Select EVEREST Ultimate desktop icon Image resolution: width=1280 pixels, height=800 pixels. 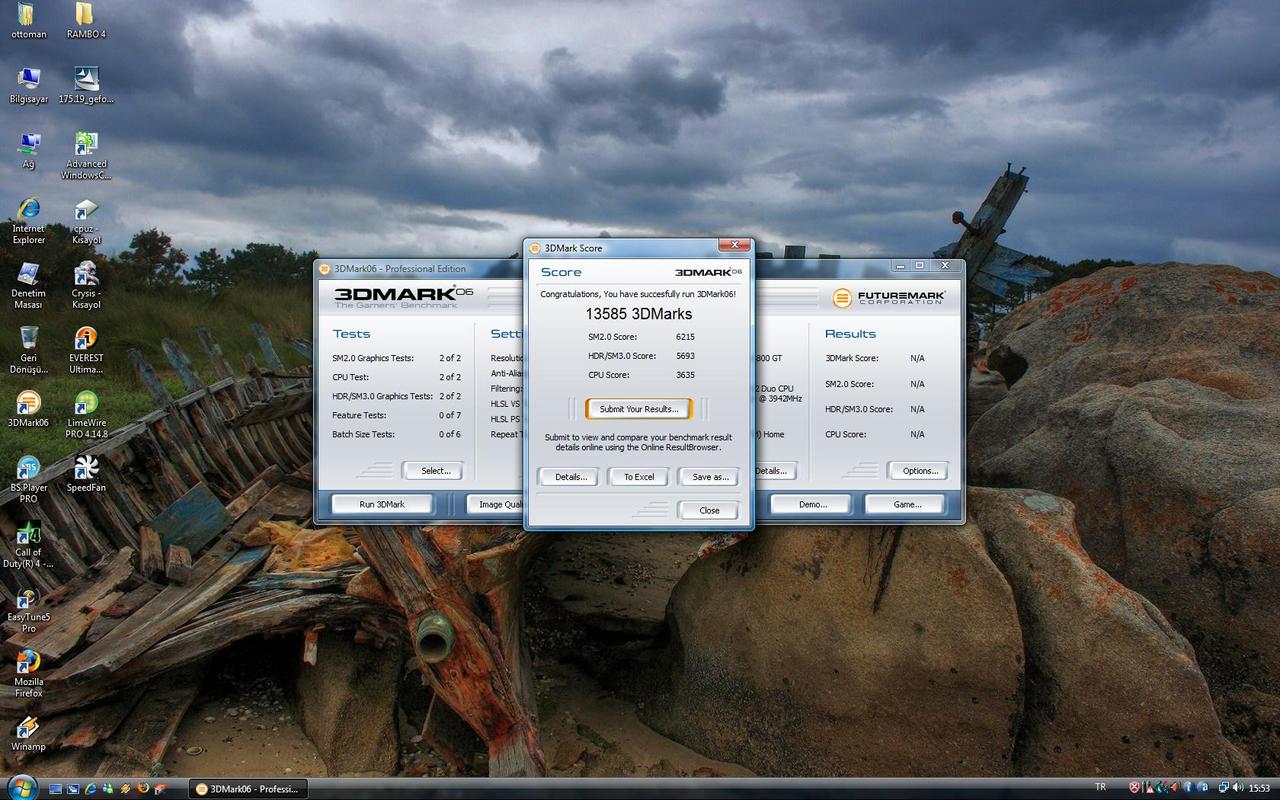point(86,350)
